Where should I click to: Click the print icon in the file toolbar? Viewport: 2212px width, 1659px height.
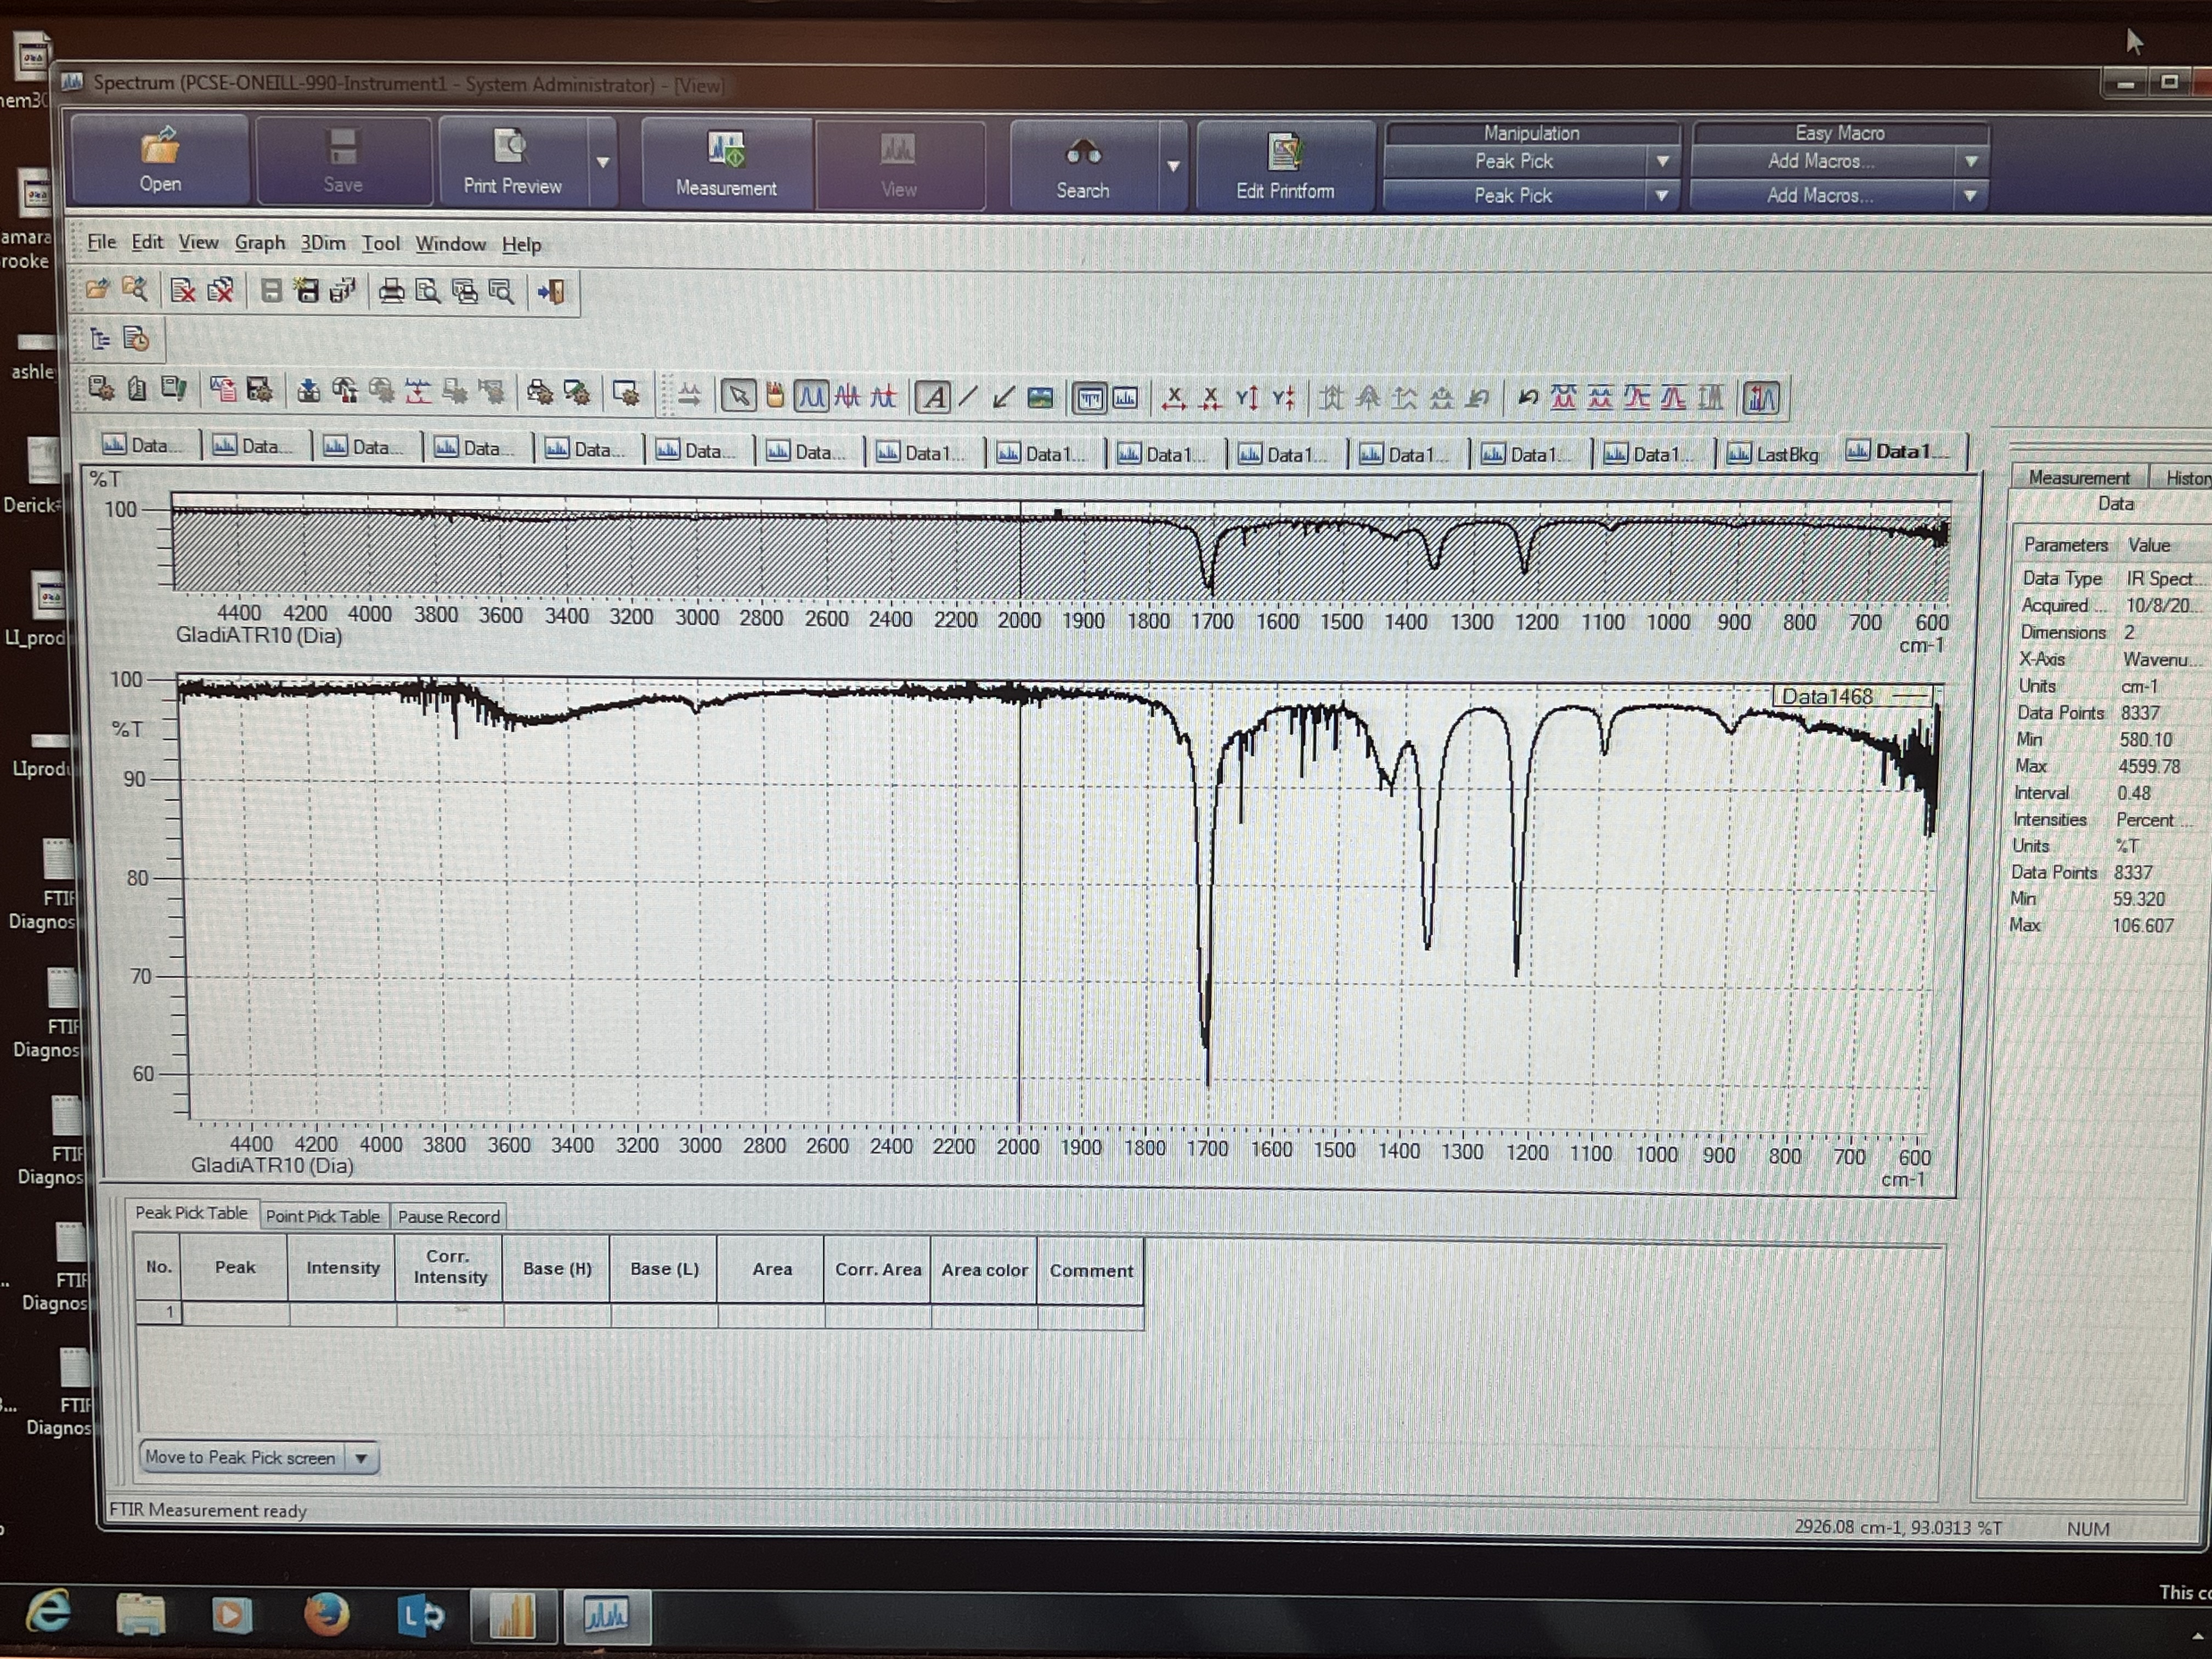coord(391,291)
